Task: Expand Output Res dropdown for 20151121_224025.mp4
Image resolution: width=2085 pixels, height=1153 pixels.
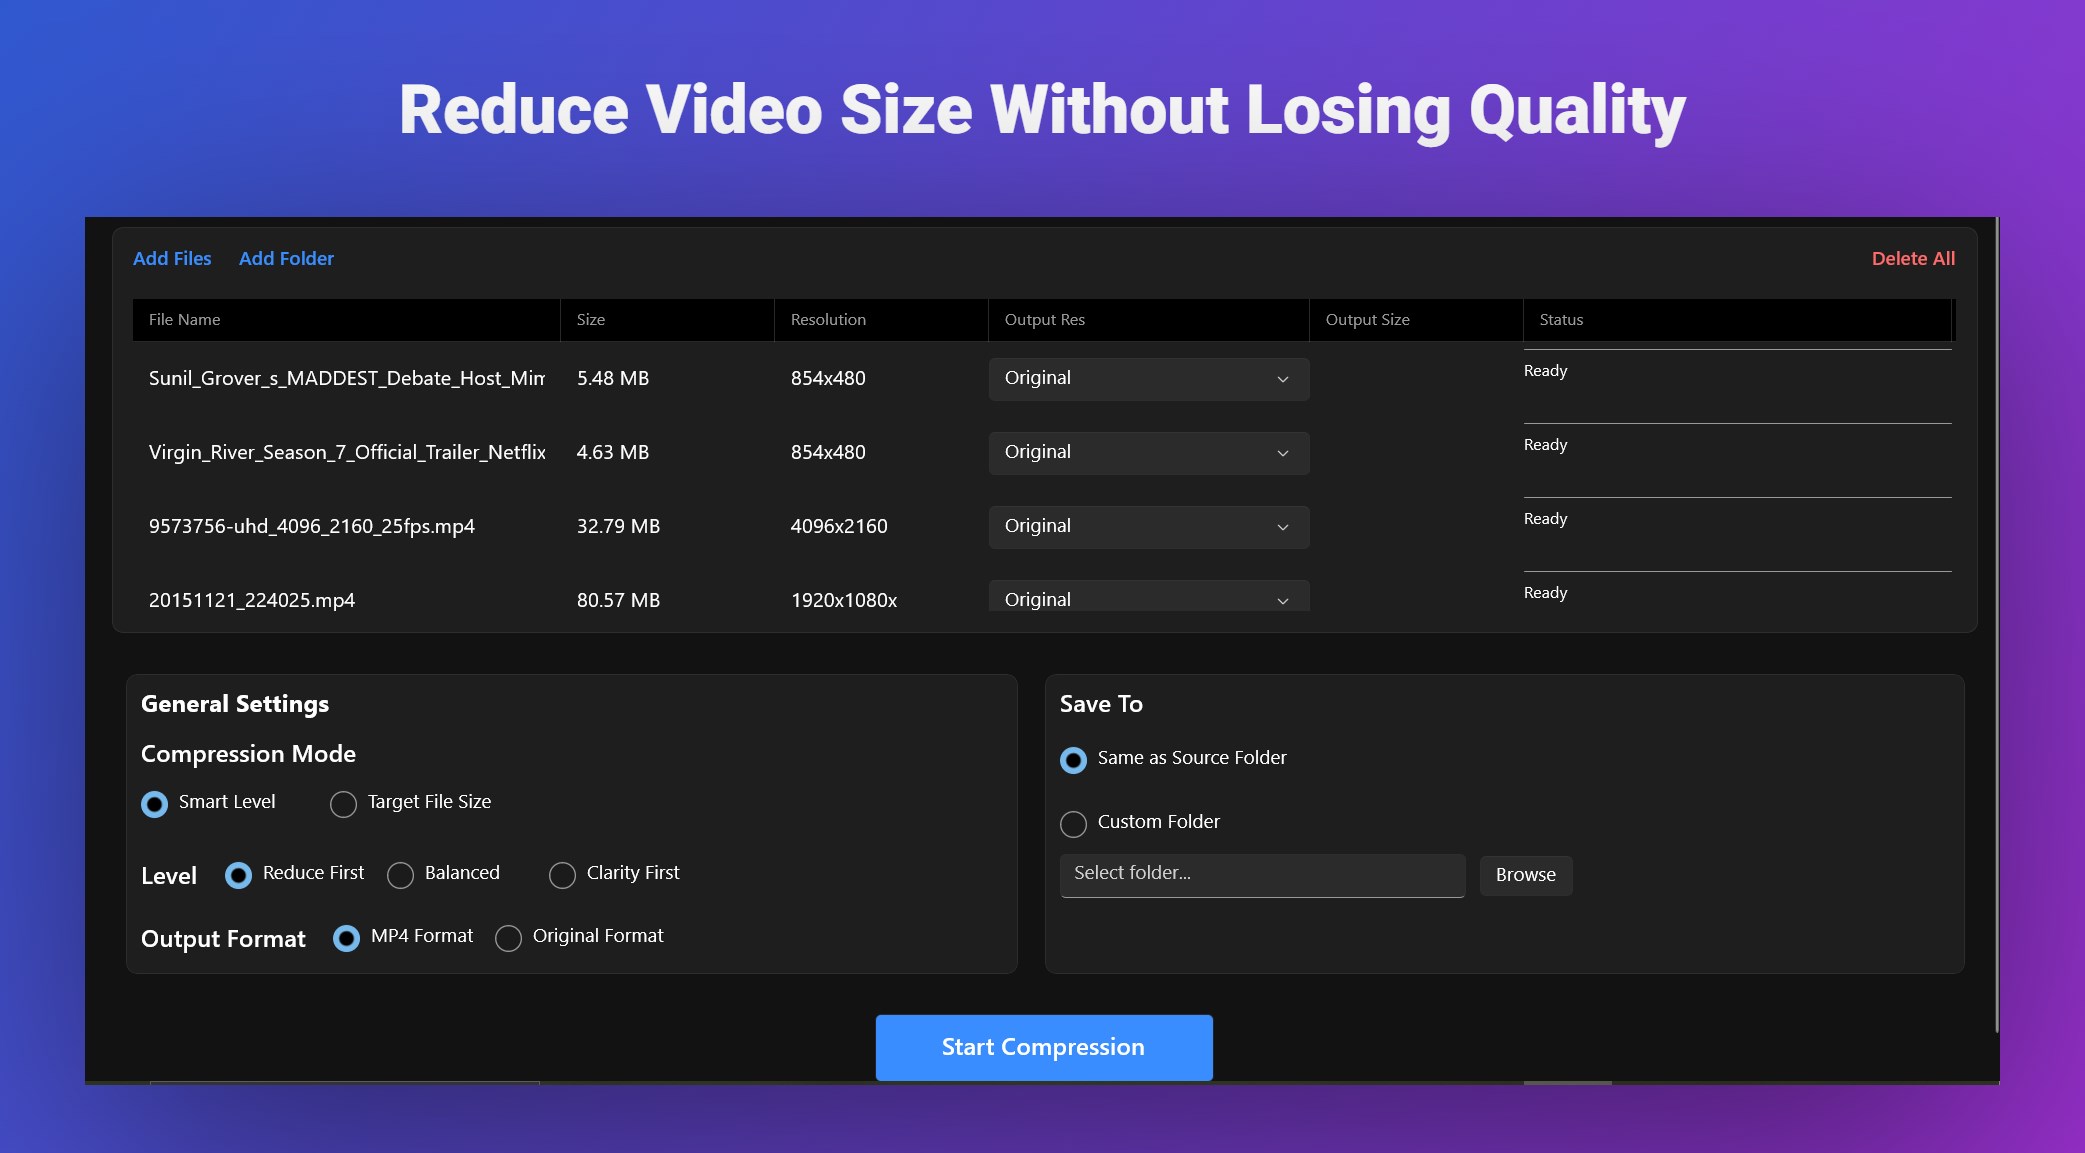Action: click(1148, 598)
